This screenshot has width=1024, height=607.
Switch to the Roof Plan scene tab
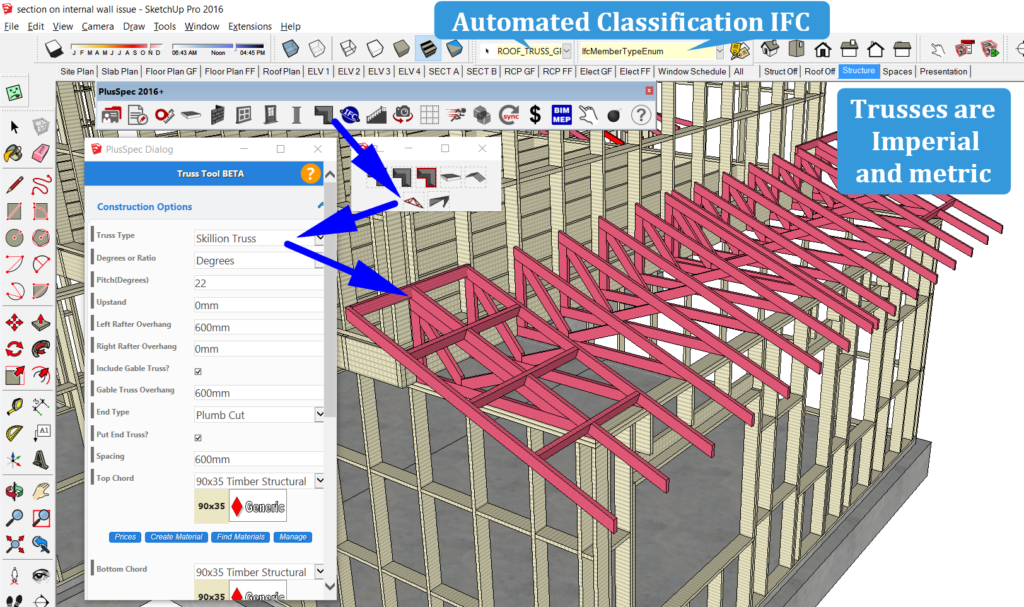pos(281,71)
